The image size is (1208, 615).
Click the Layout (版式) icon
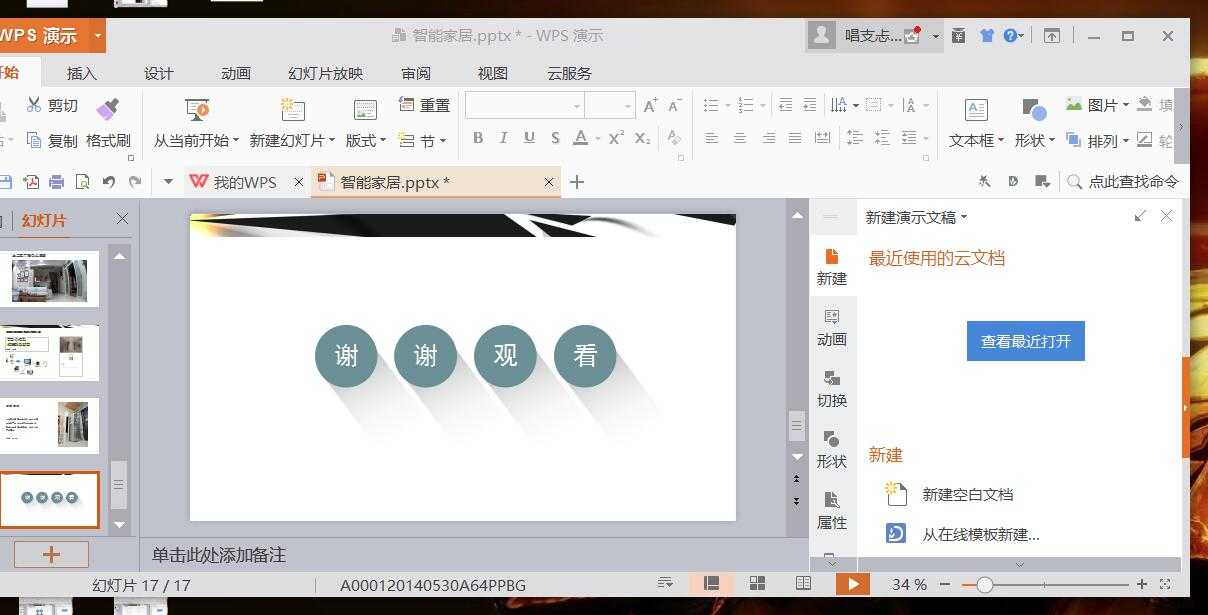[365, 109]
